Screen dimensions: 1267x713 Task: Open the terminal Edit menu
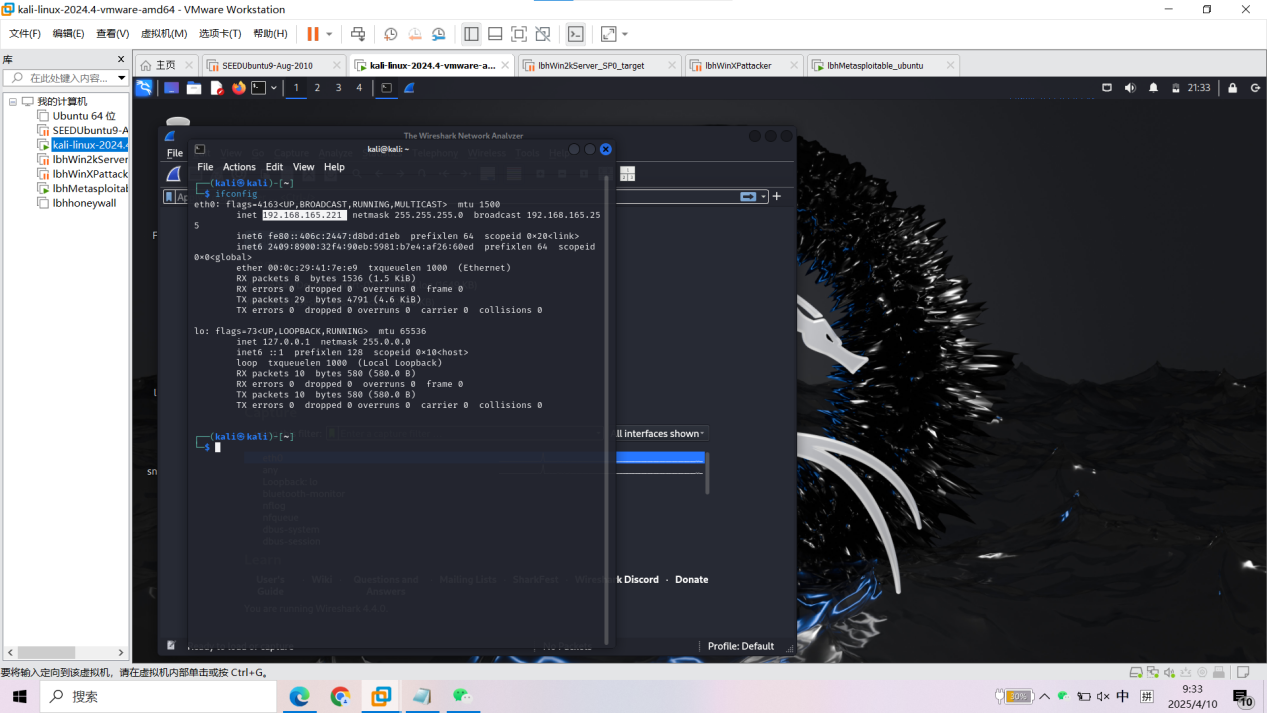click(x=274, y=167)
